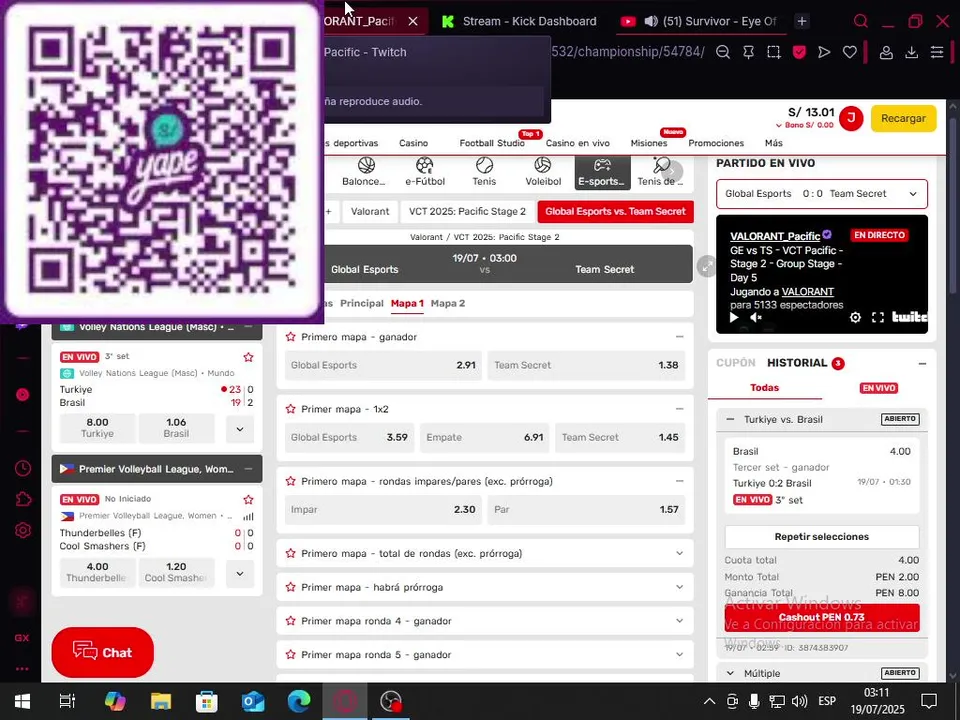Open File Explorer from taskbar
The image size is (960, 720).
(161, 701)
